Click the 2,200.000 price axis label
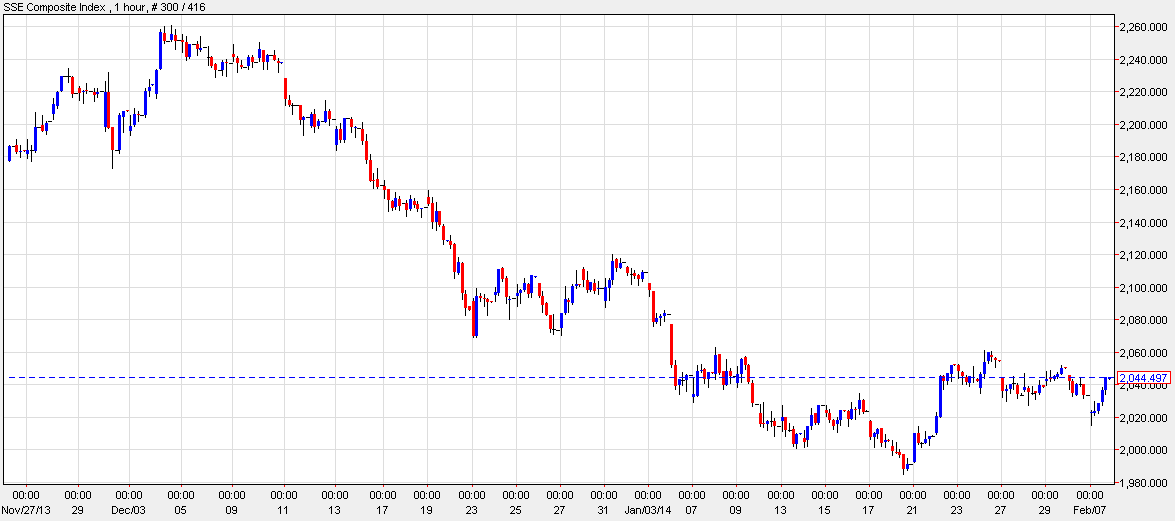1175x521 pixels. tap(1143, 124)
